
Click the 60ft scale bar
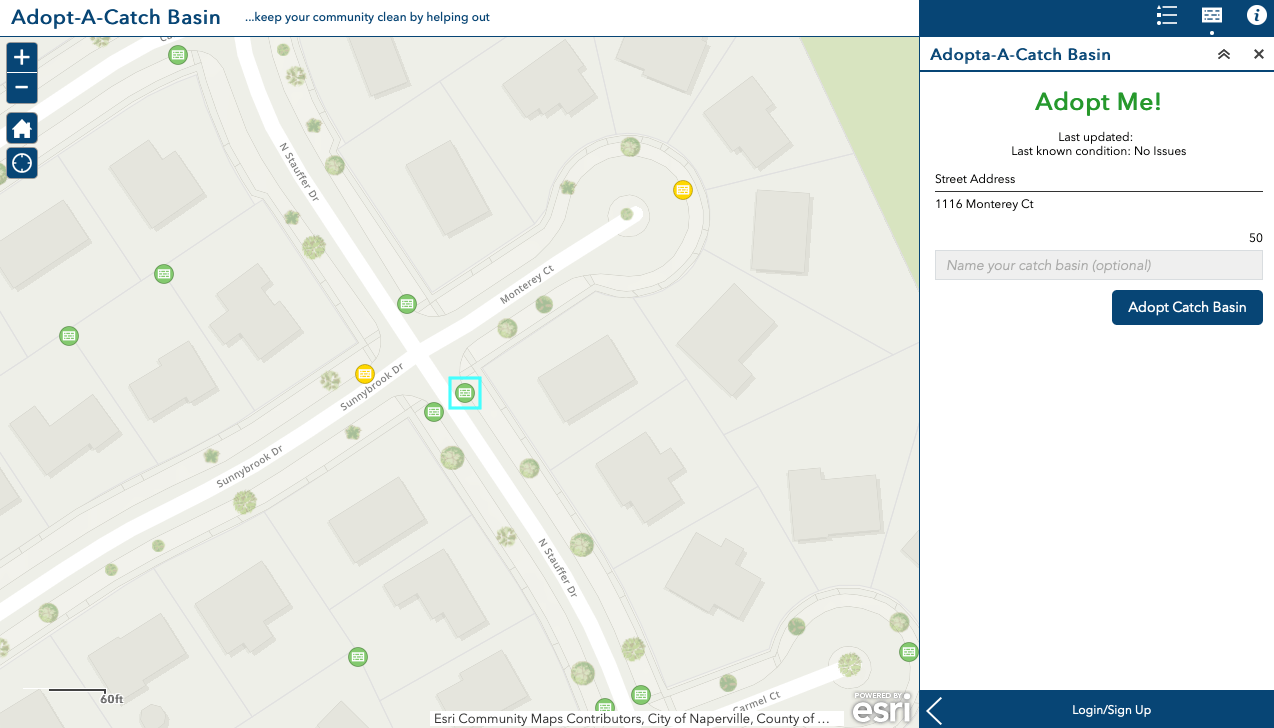pos(78,694)
